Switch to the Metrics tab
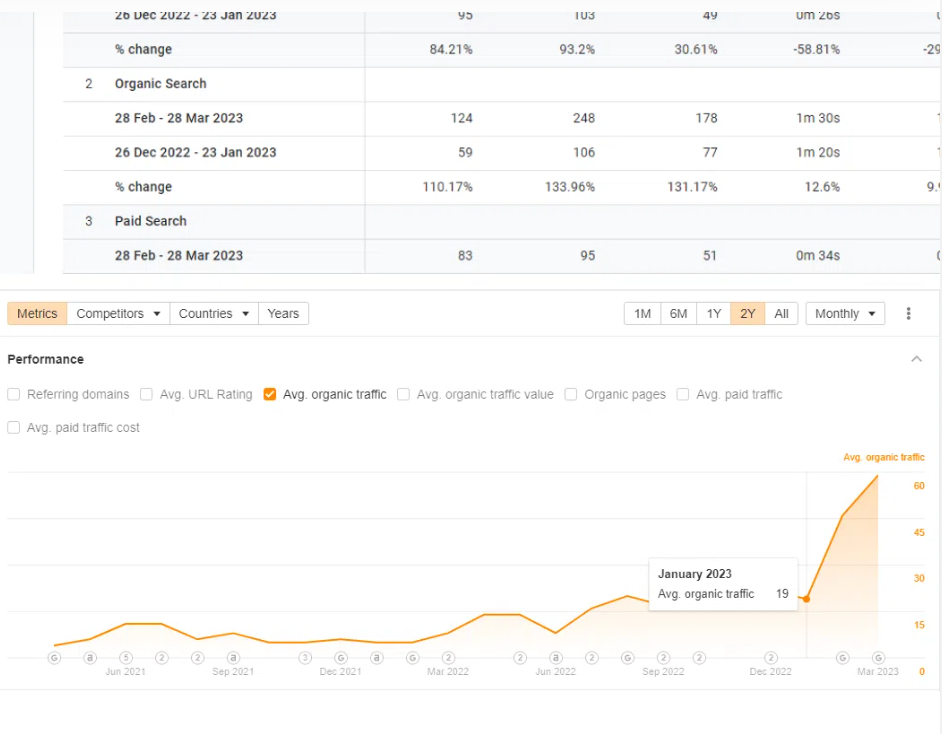This screenshot has height=734, width=942. [36, 313]
